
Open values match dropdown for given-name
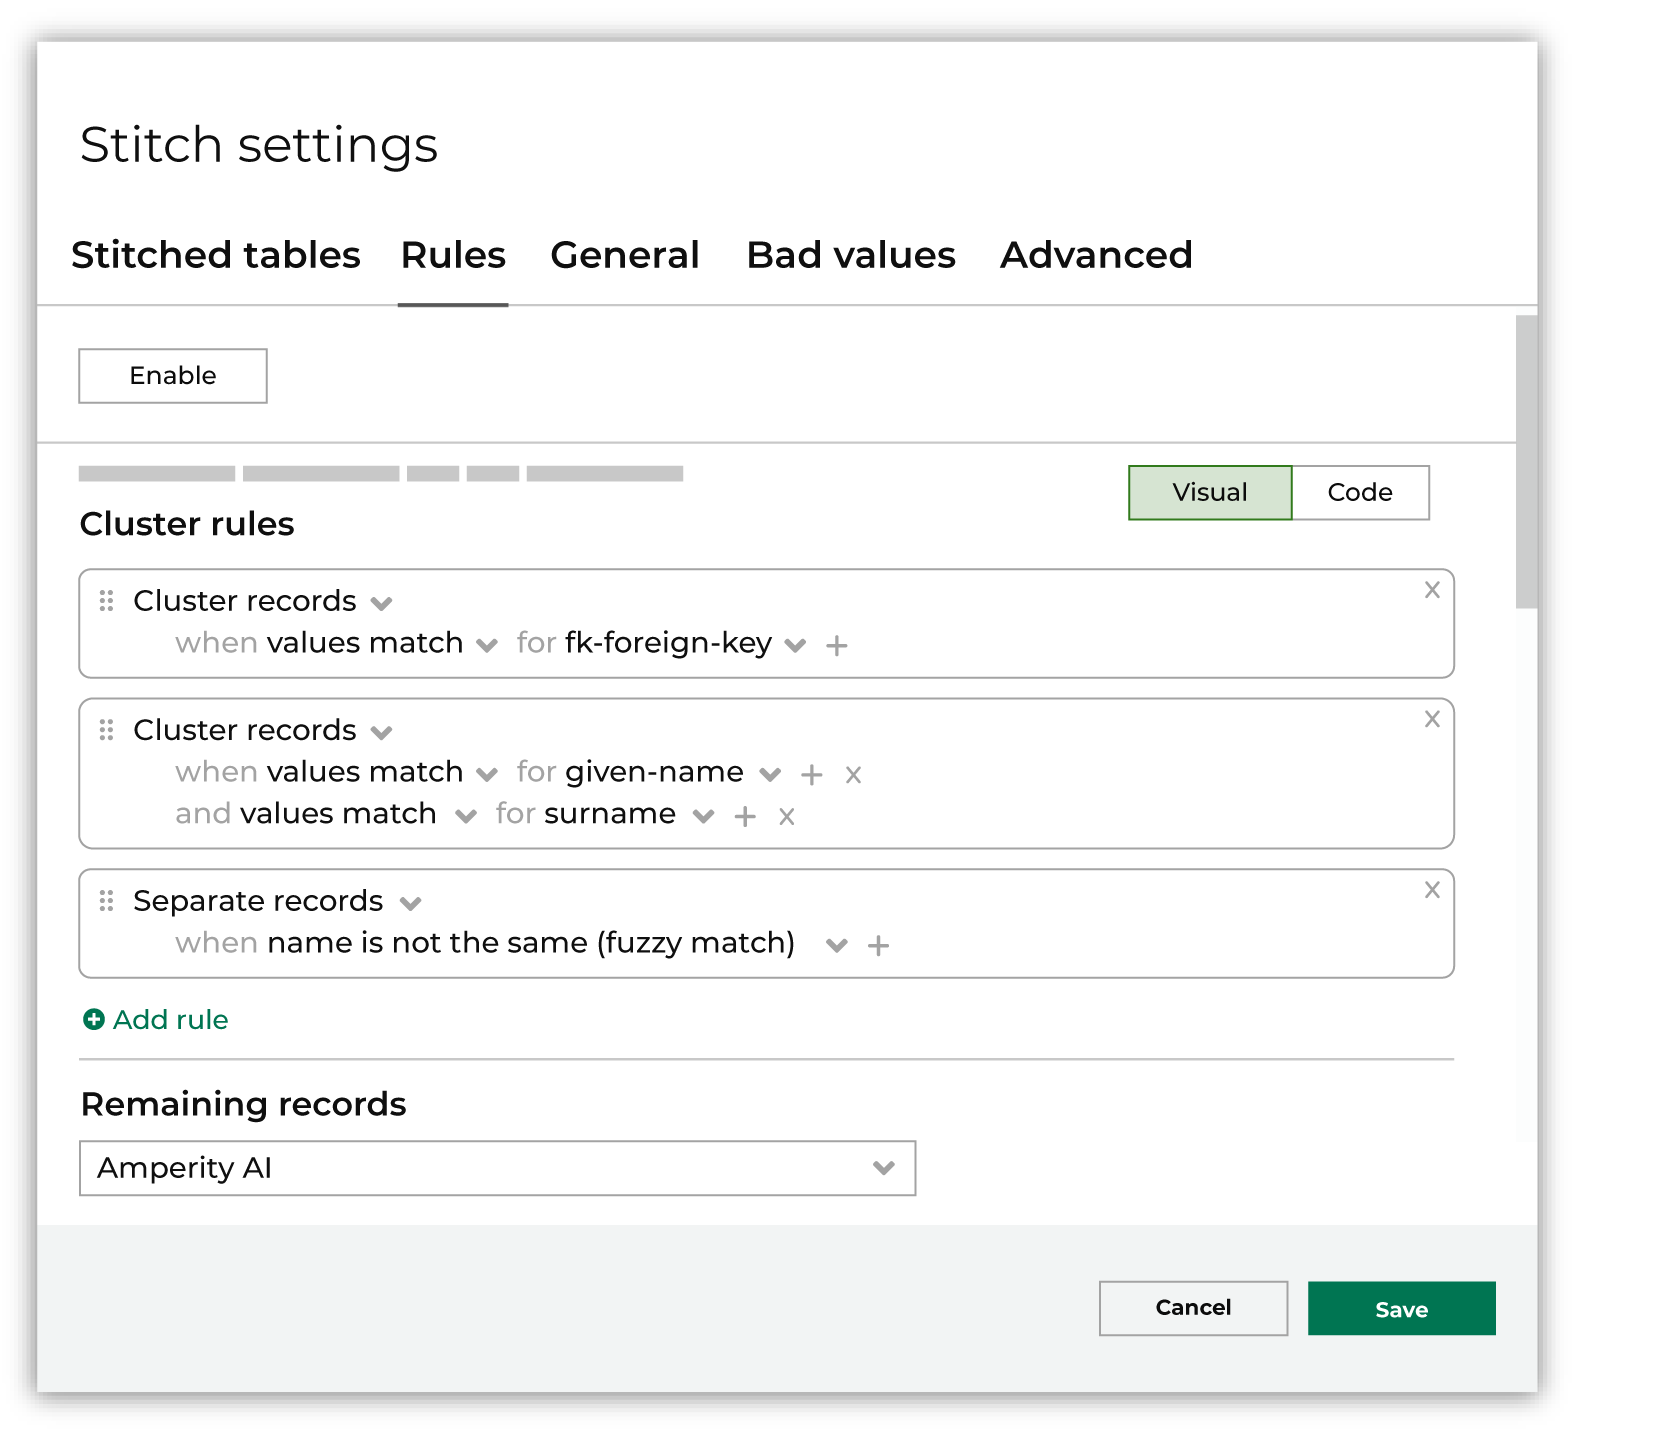tap(487, 774)
